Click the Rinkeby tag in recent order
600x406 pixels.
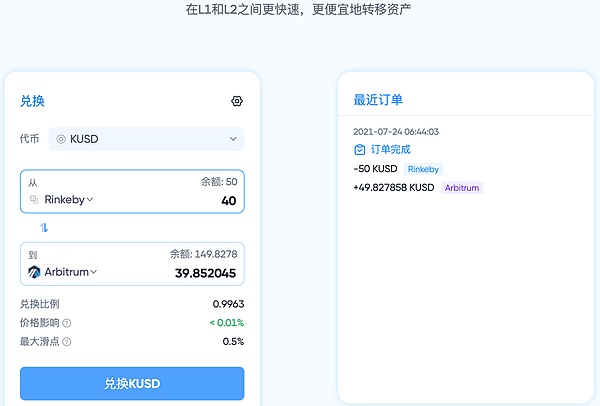(423, 169)
